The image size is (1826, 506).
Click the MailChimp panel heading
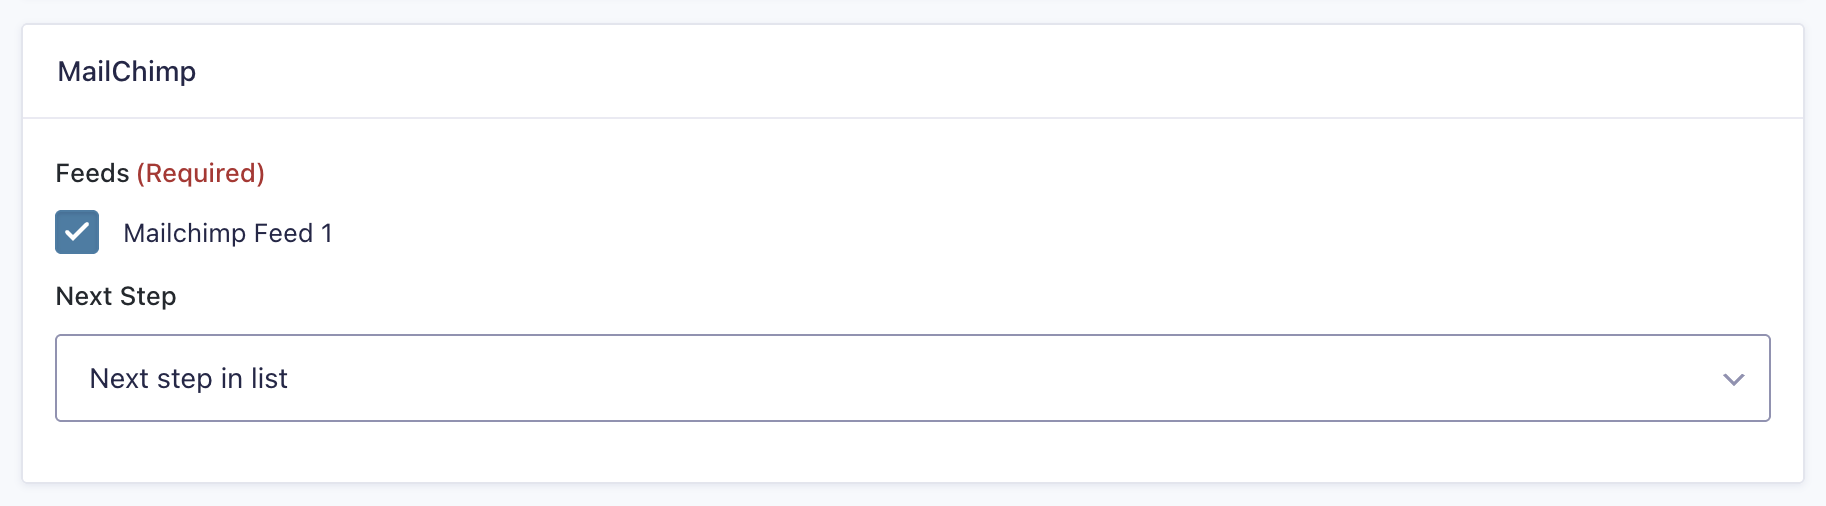(127, 72)
